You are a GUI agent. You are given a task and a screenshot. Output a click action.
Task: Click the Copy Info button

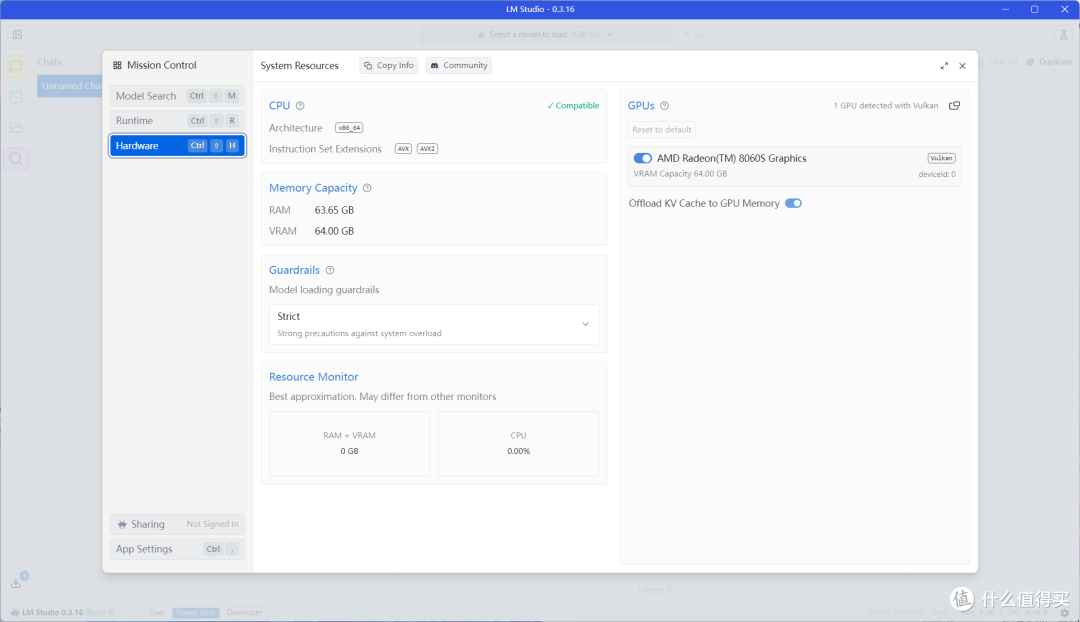tap(388, 65)
